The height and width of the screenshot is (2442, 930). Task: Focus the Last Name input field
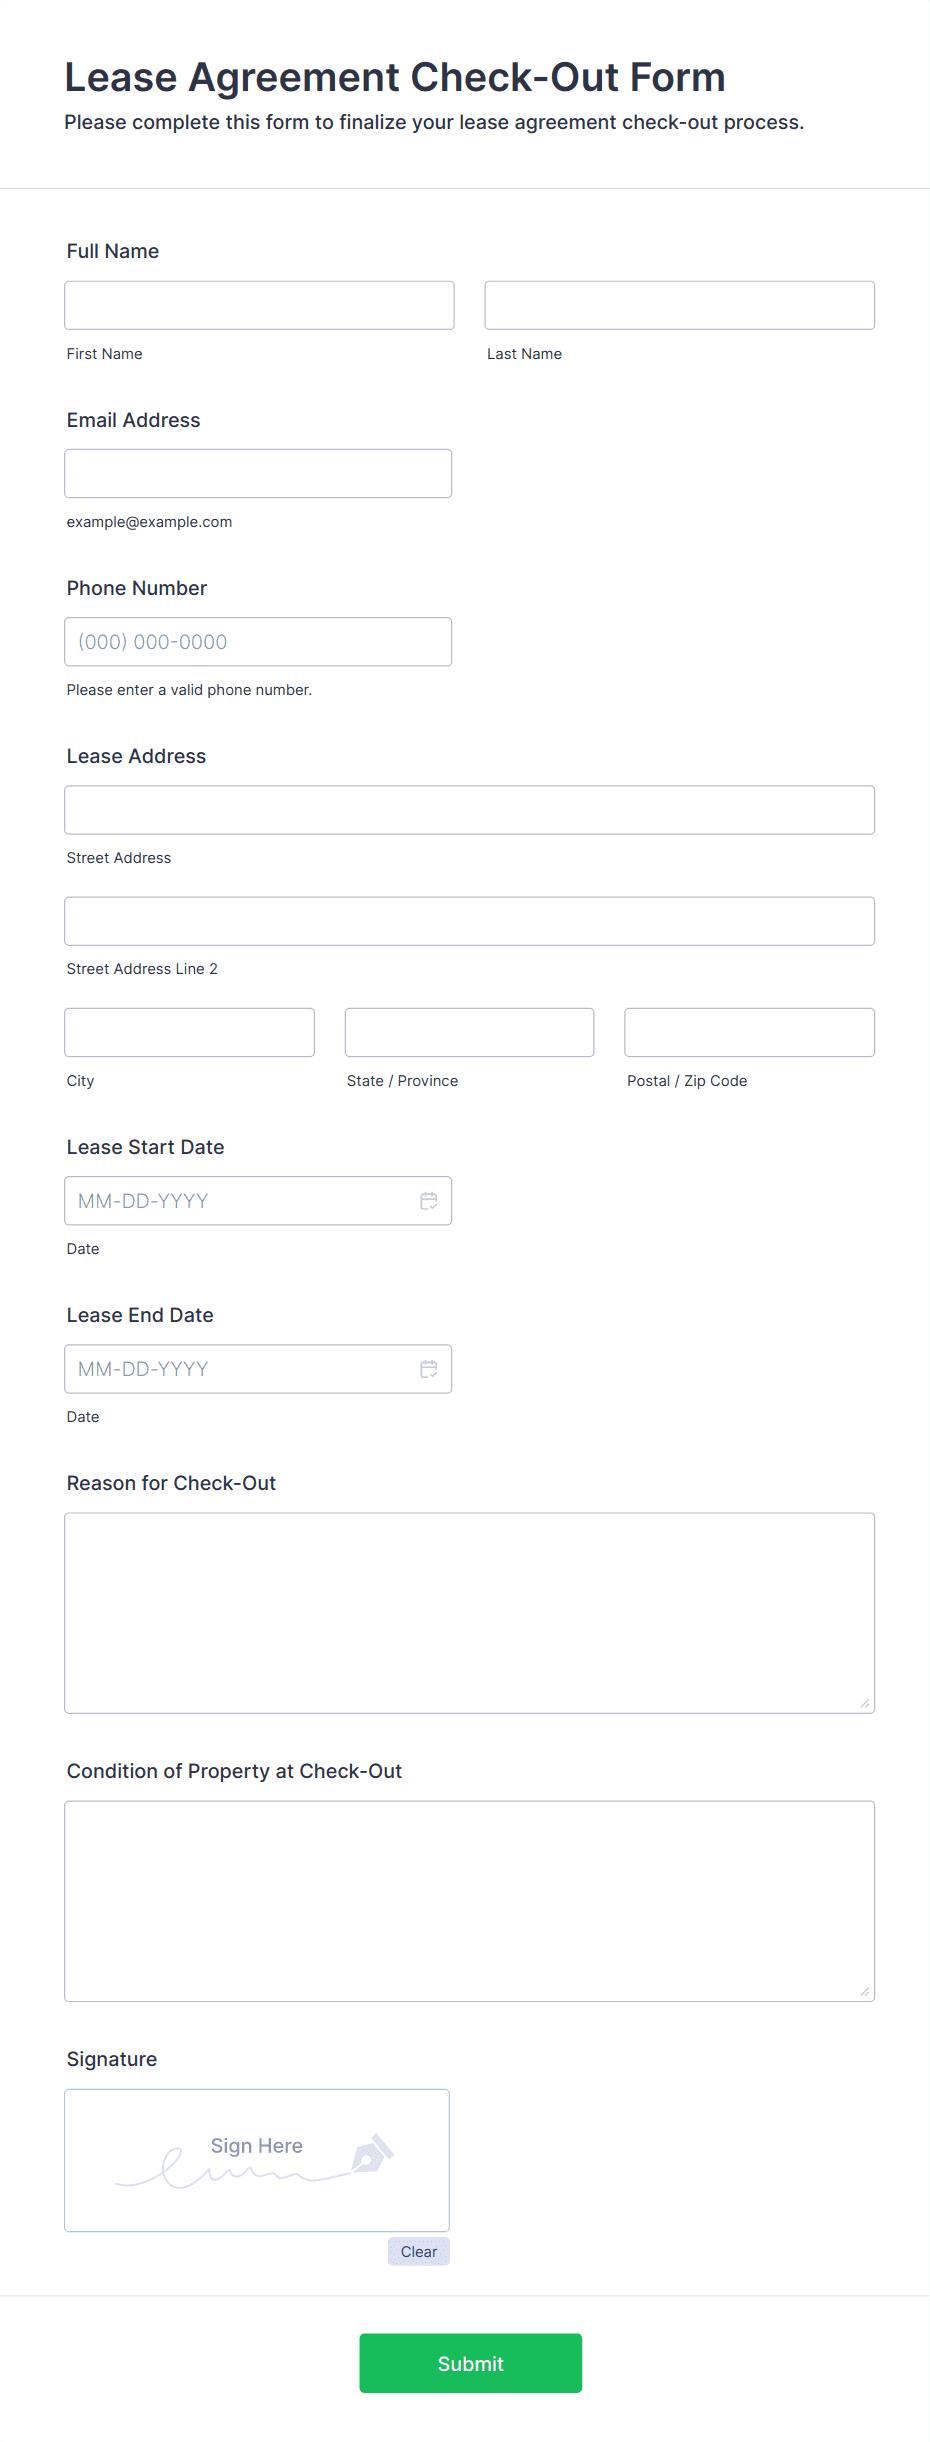(680, 305)
